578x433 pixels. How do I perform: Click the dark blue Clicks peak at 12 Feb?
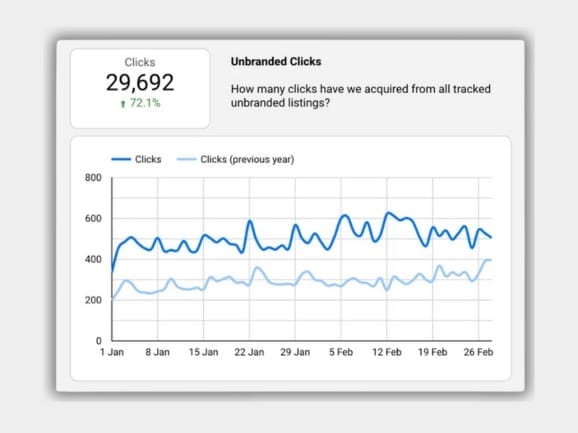[387, 213]
